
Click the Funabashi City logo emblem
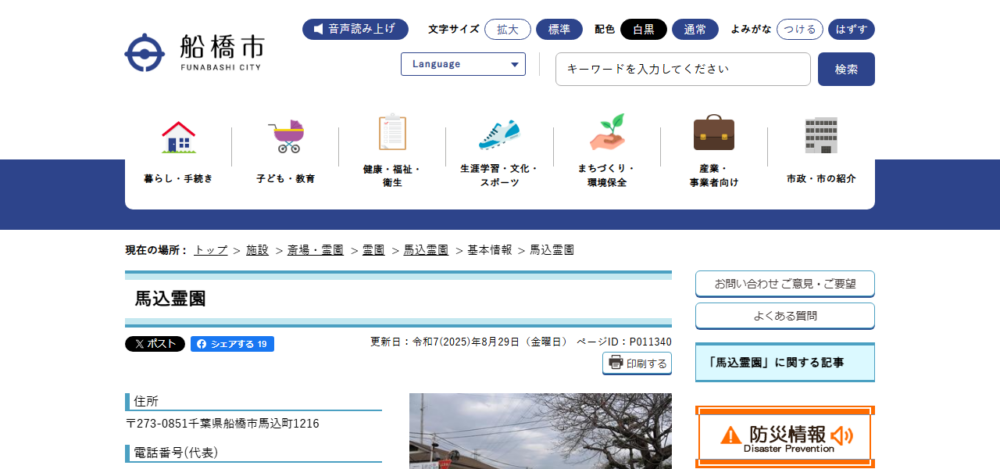pyautogui.click(x=145, y=52)
